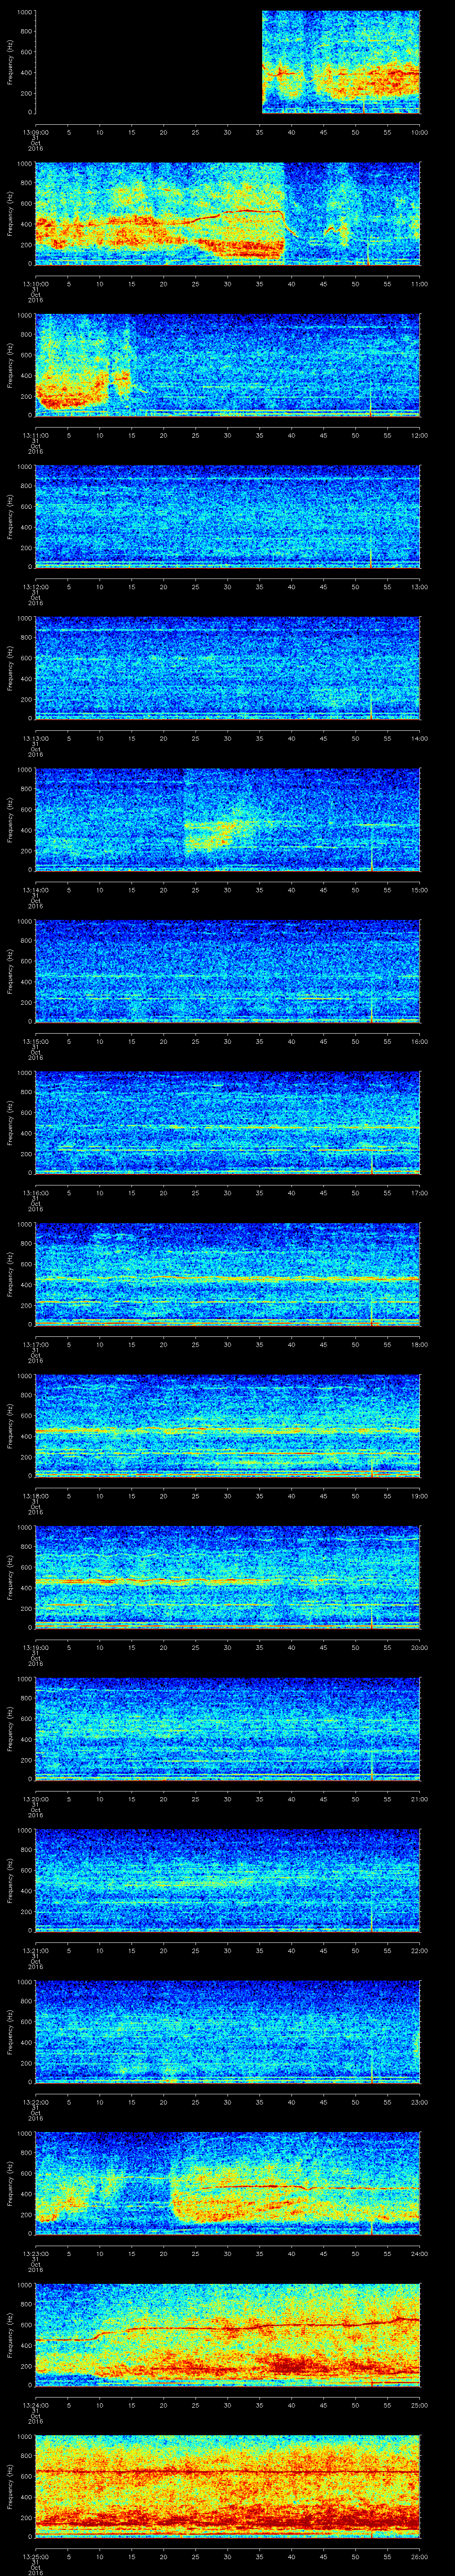455x2576 pixels.
Task: Click the '14:00' end time label
Action: pos(419,738)
